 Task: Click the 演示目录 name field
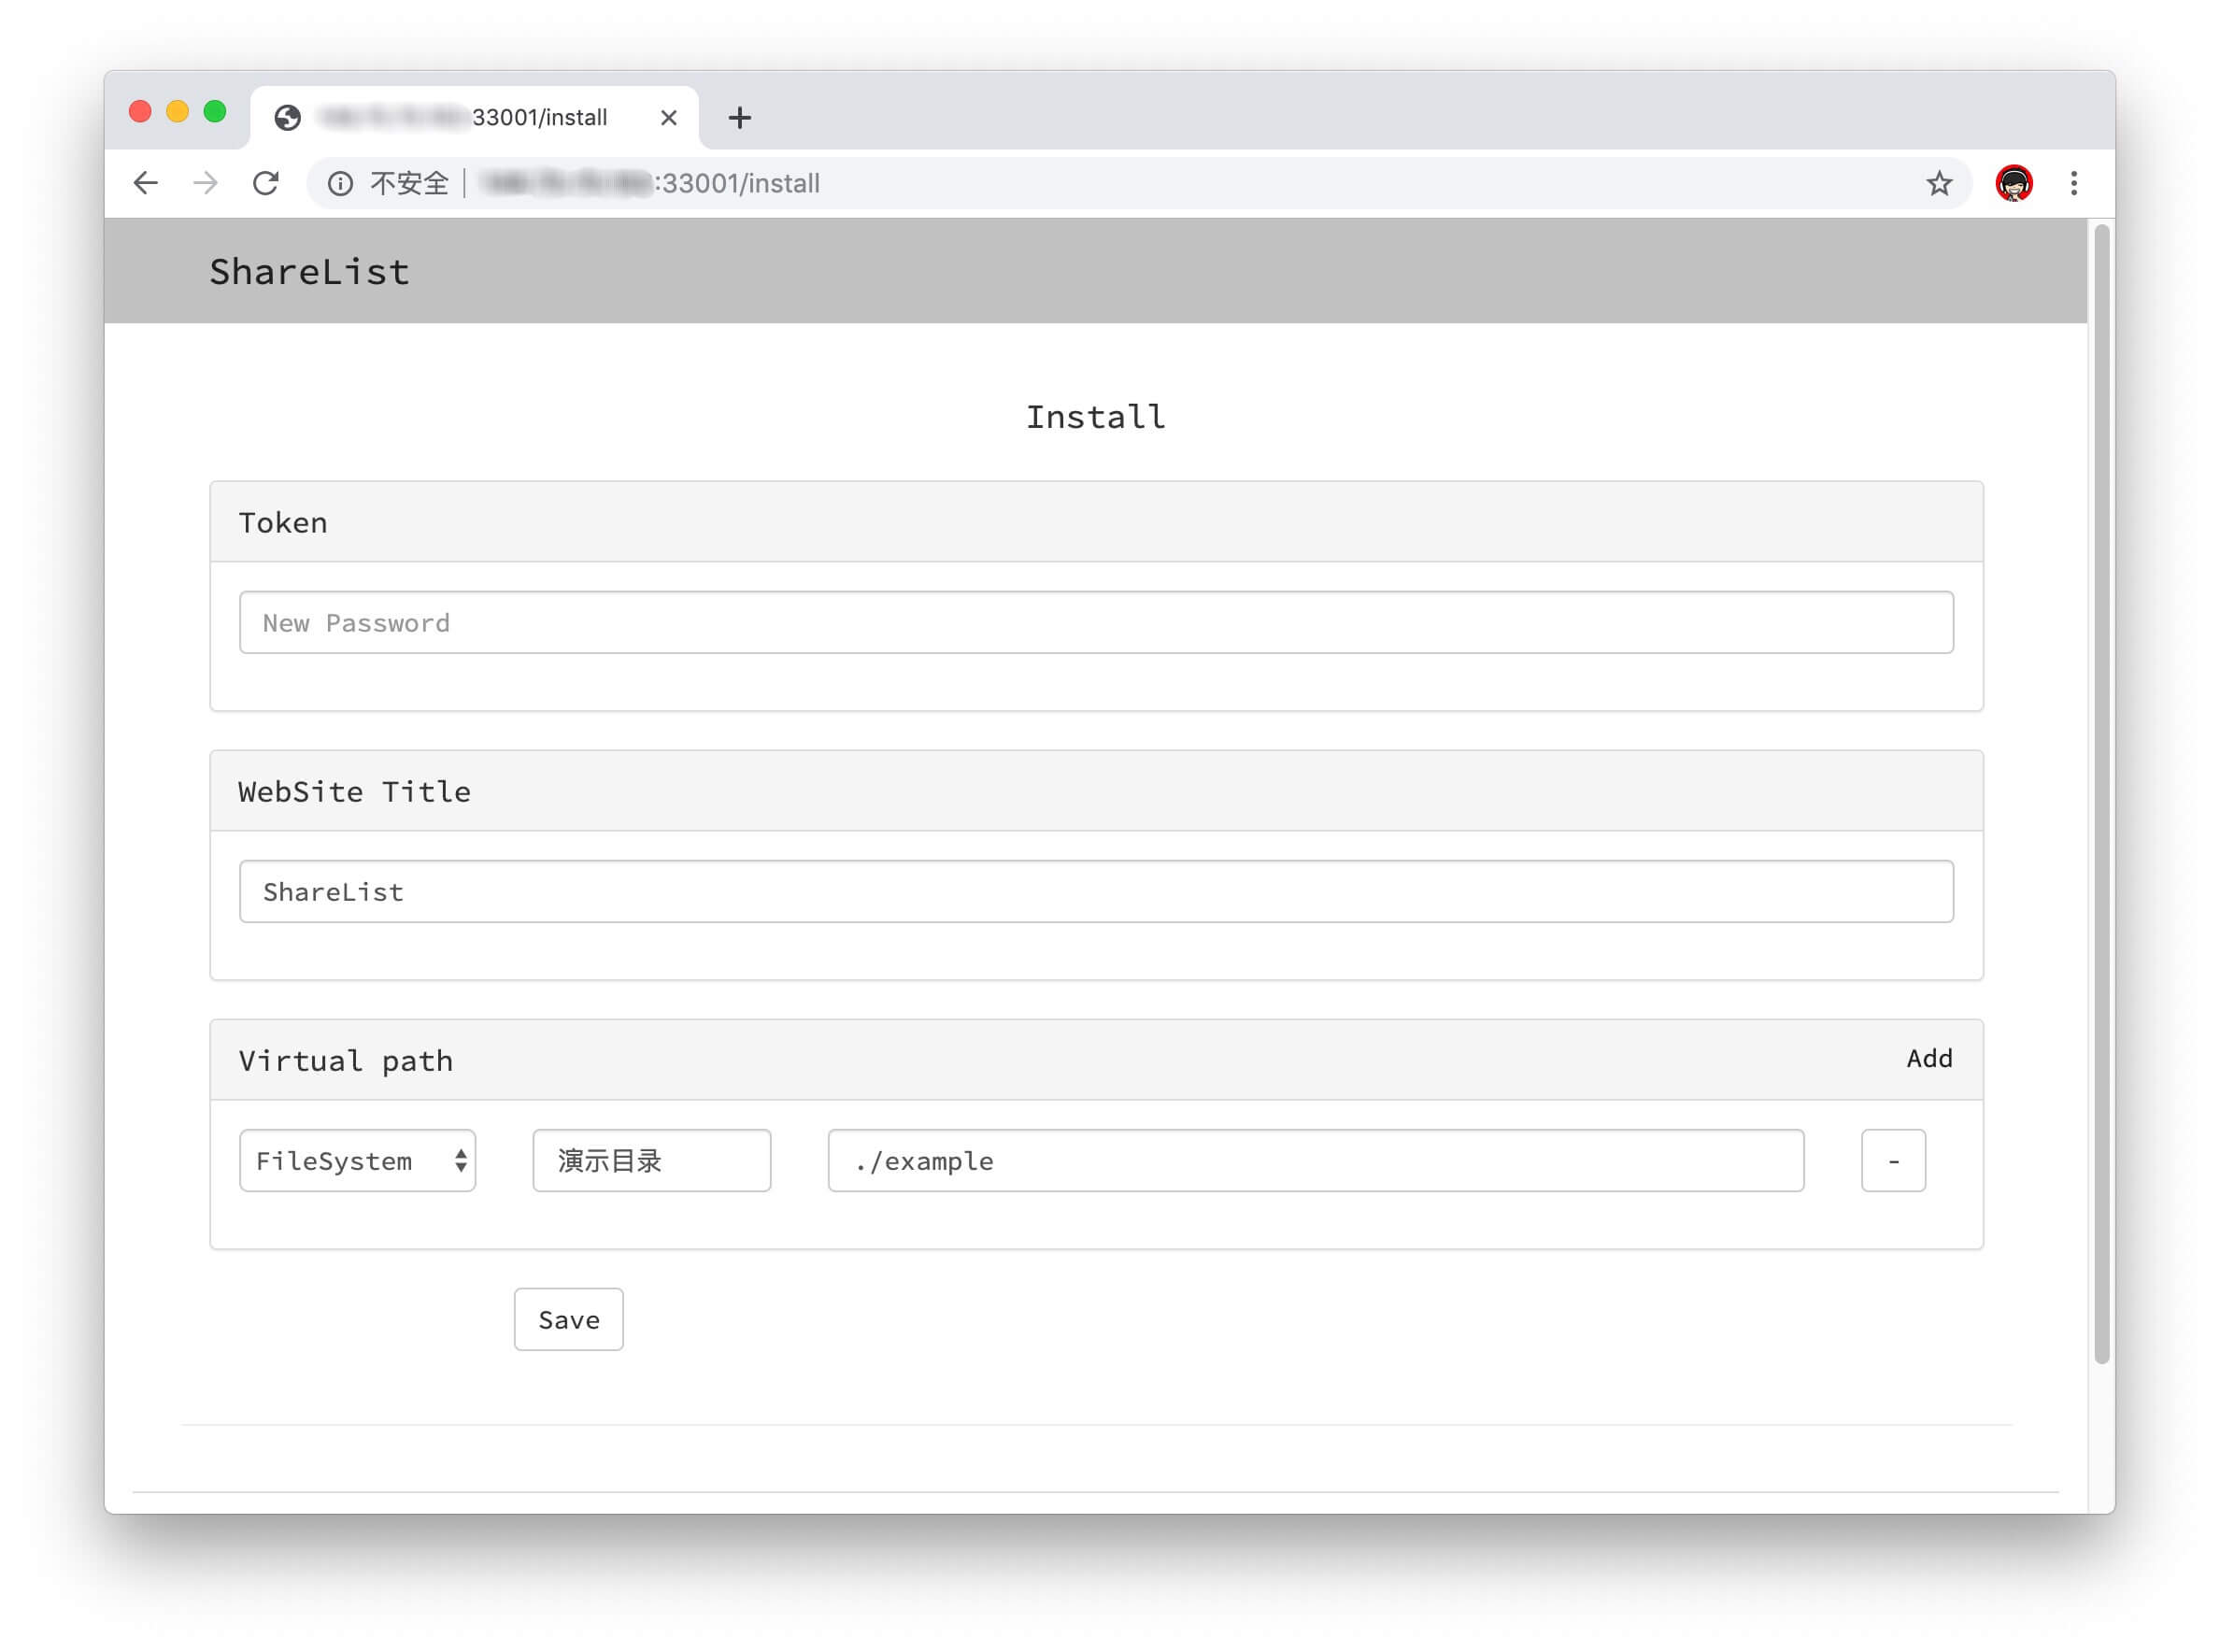click(651, 1161)
